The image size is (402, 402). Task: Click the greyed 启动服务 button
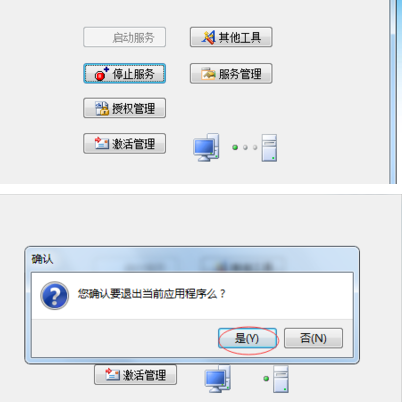click(124, 37)
